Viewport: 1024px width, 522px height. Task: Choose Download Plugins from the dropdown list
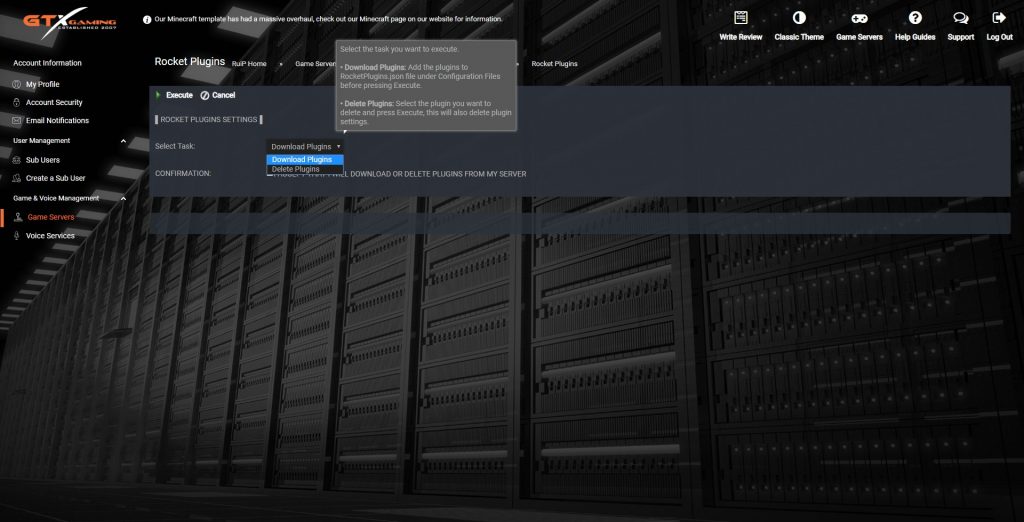tap(305, 159)
